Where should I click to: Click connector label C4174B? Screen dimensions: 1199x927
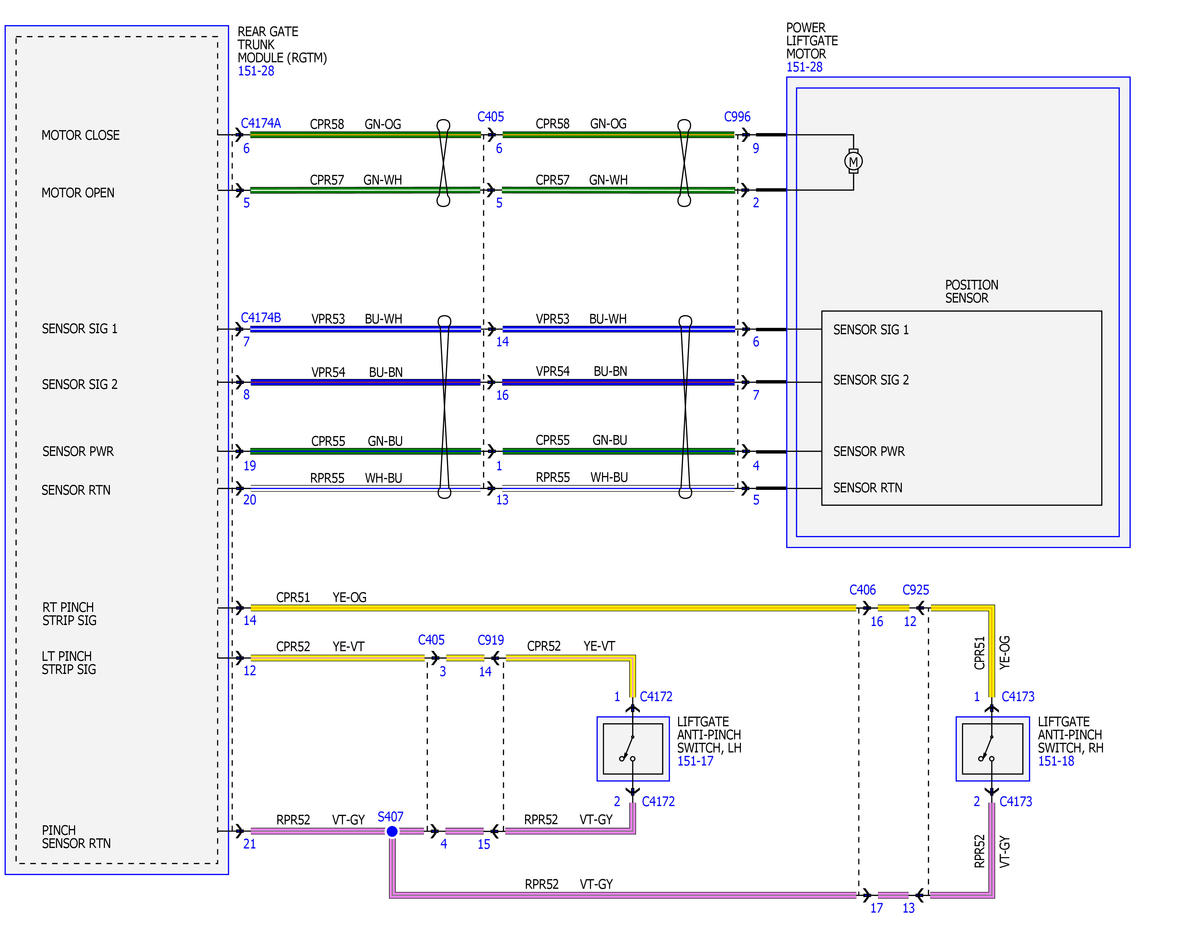261,317
